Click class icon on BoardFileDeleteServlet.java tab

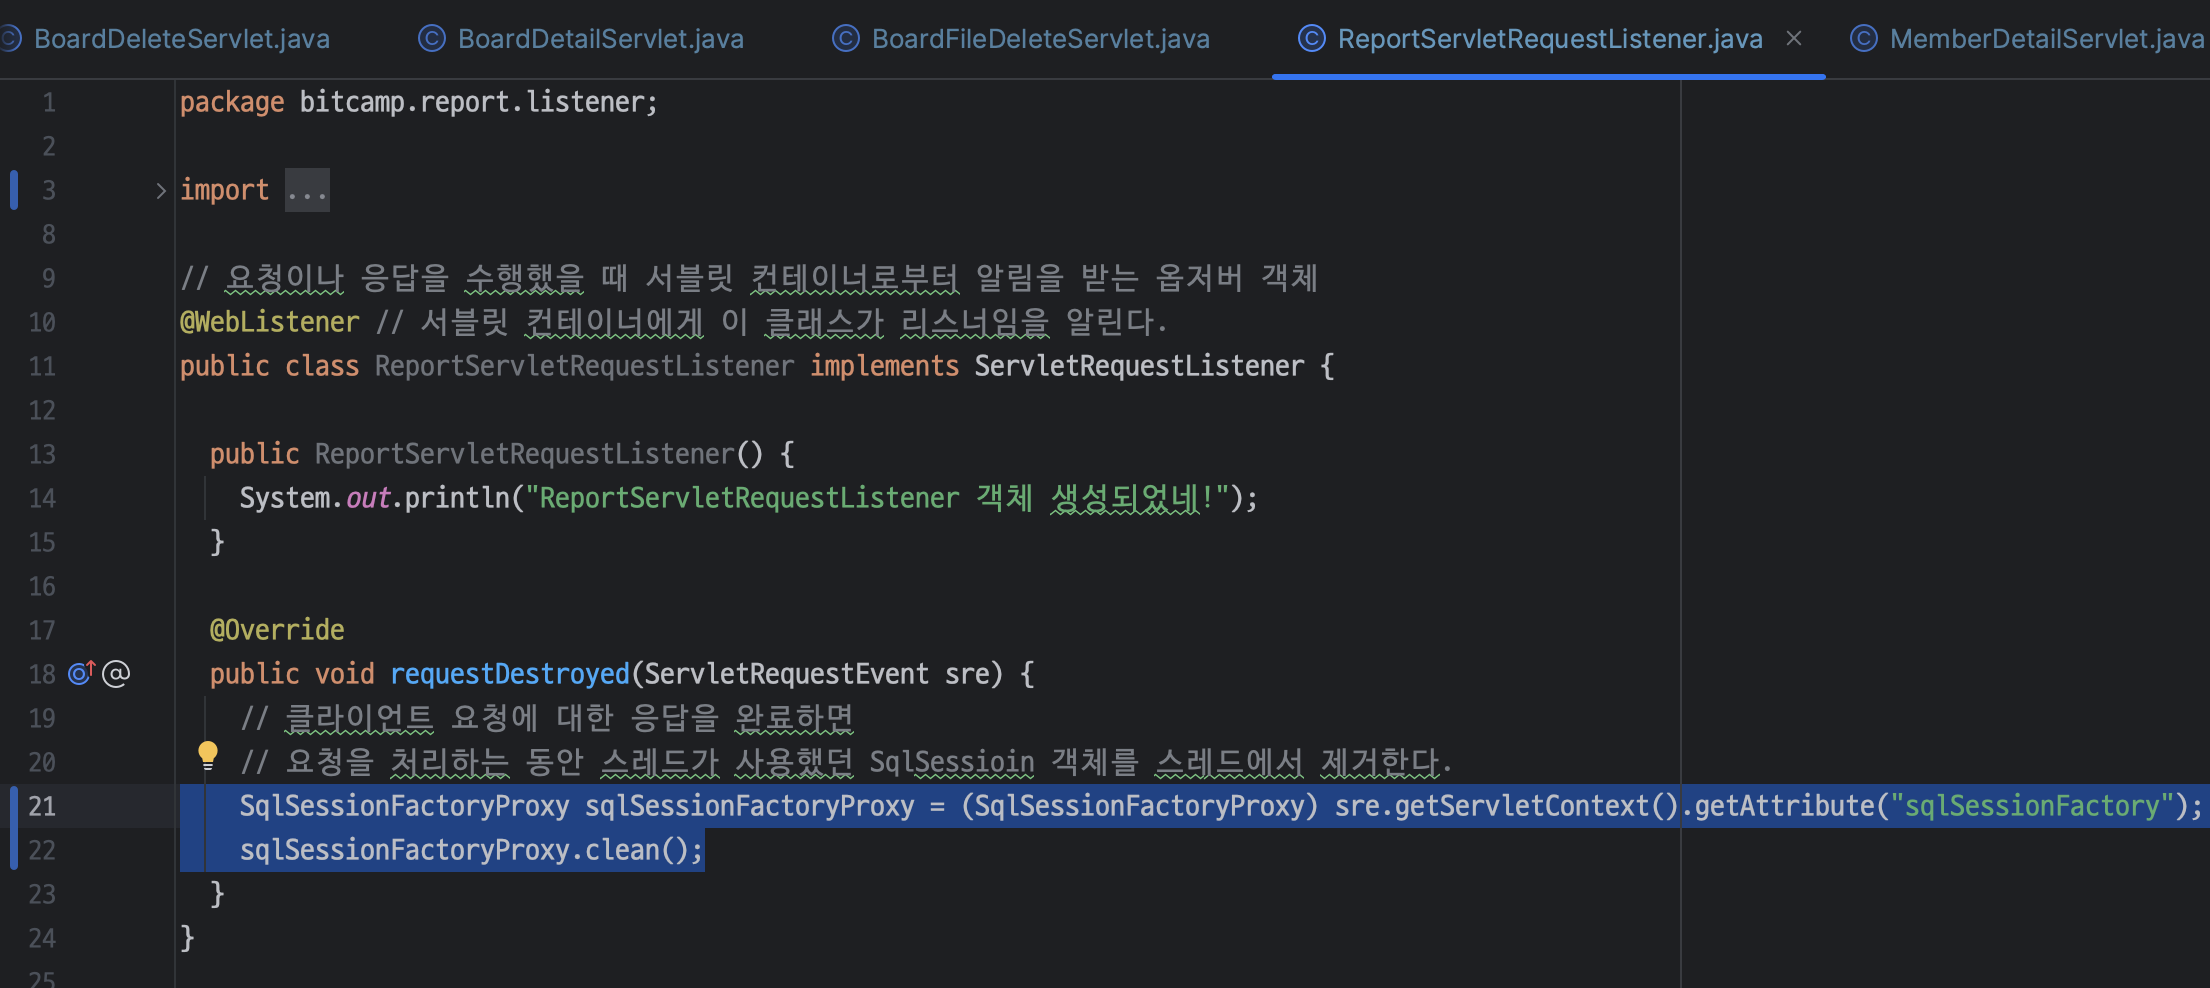[845, 38]
